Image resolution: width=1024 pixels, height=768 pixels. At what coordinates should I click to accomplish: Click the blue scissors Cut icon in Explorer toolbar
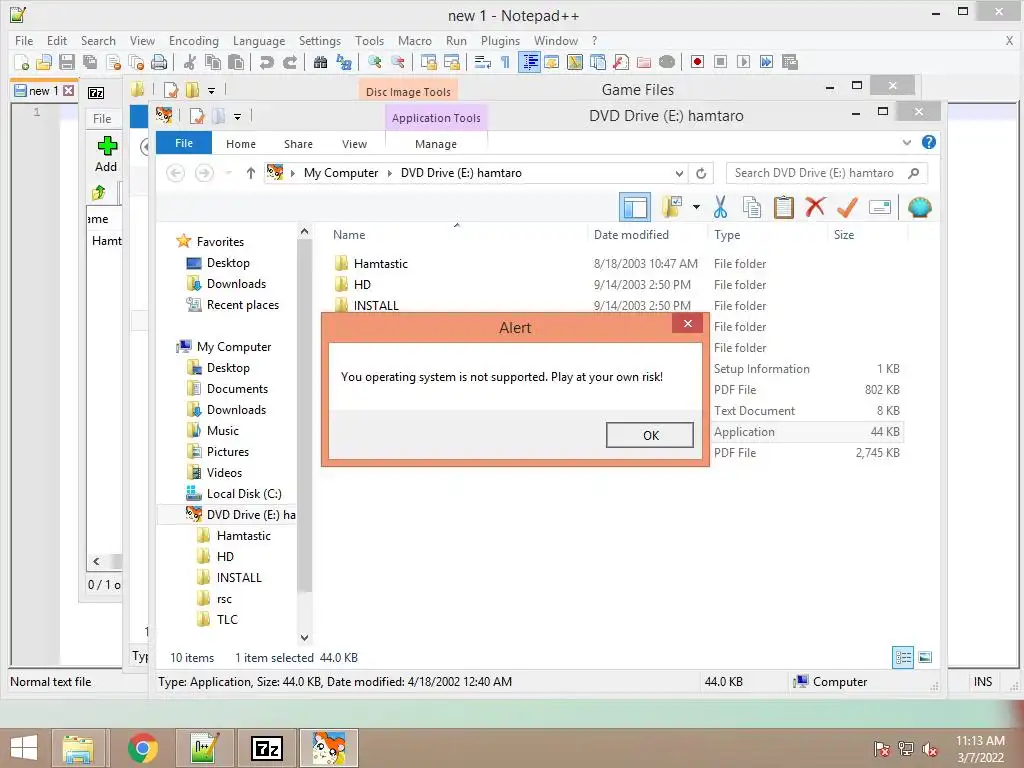tap(720, 208)
